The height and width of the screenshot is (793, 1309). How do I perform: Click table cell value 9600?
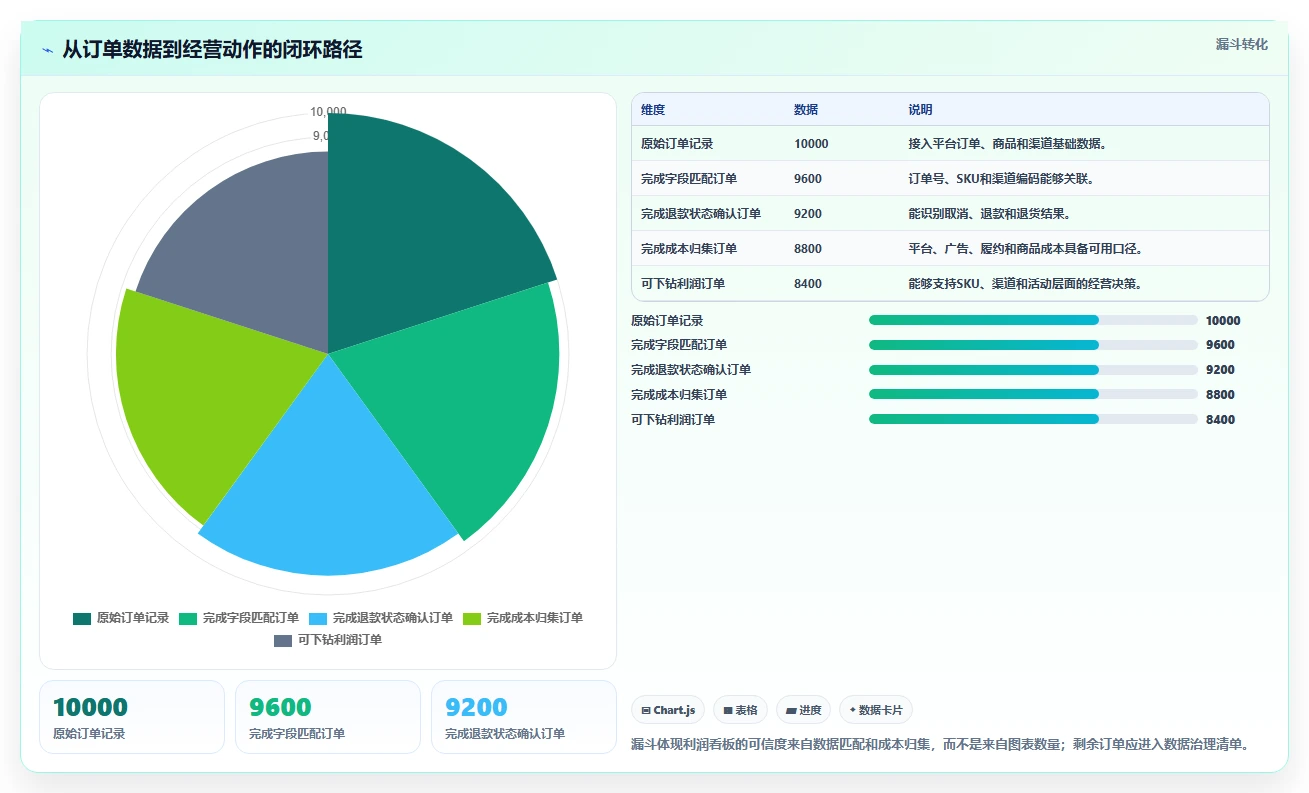(x=808, y=179)
